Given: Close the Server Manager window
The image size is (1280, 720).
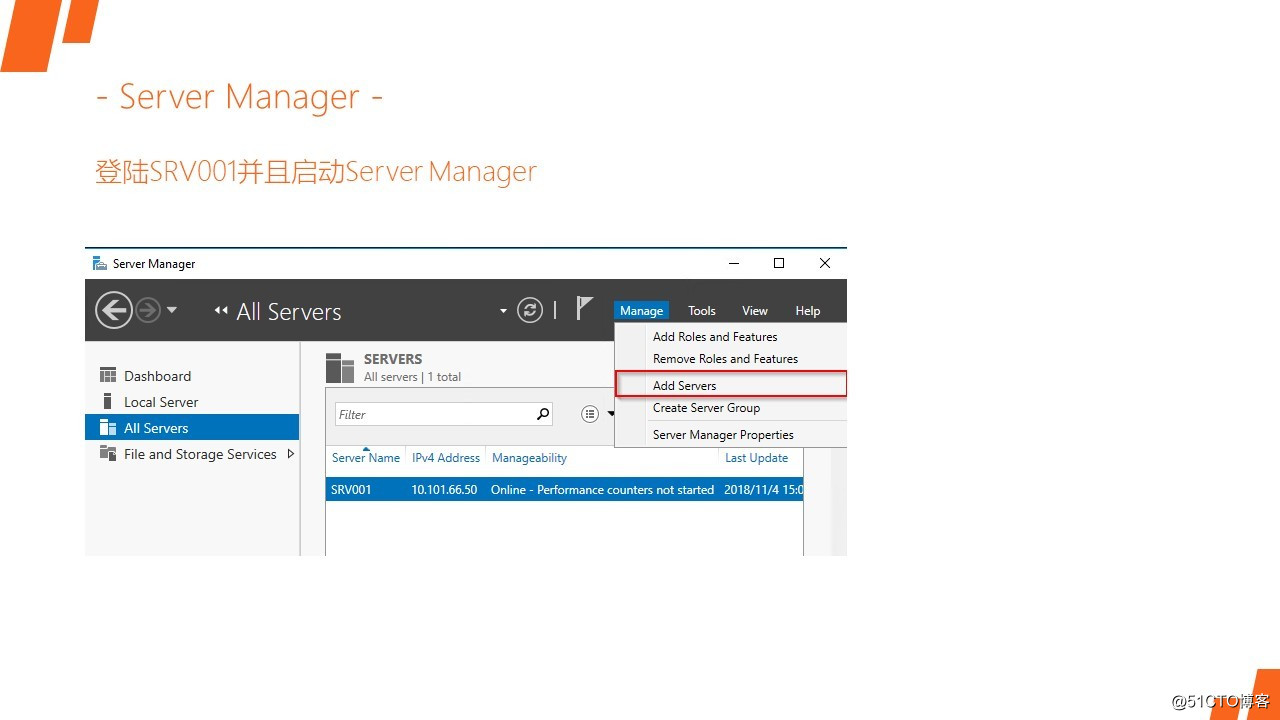Looking at the screenshot, I should coord(824,264).
